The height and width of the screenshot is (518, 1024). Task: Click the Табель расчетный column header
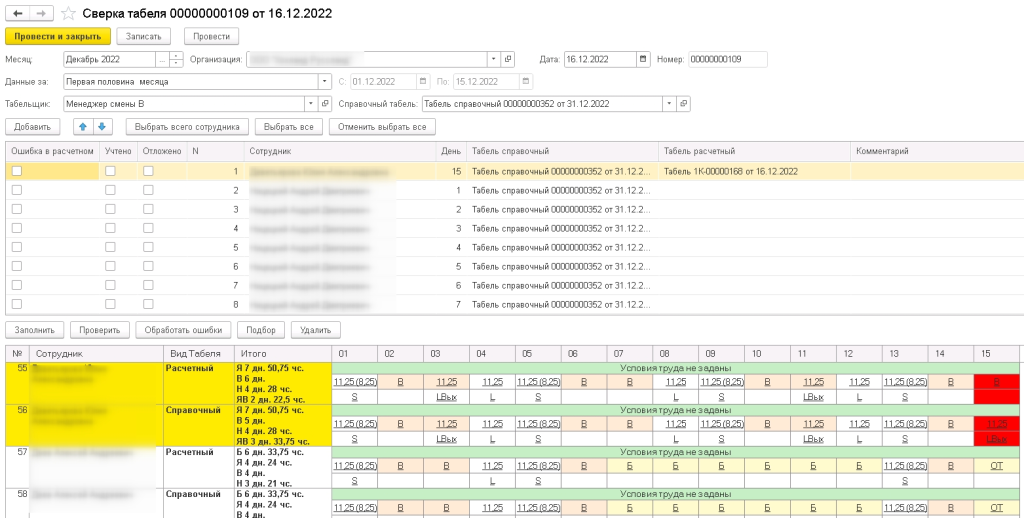point(754,151)
